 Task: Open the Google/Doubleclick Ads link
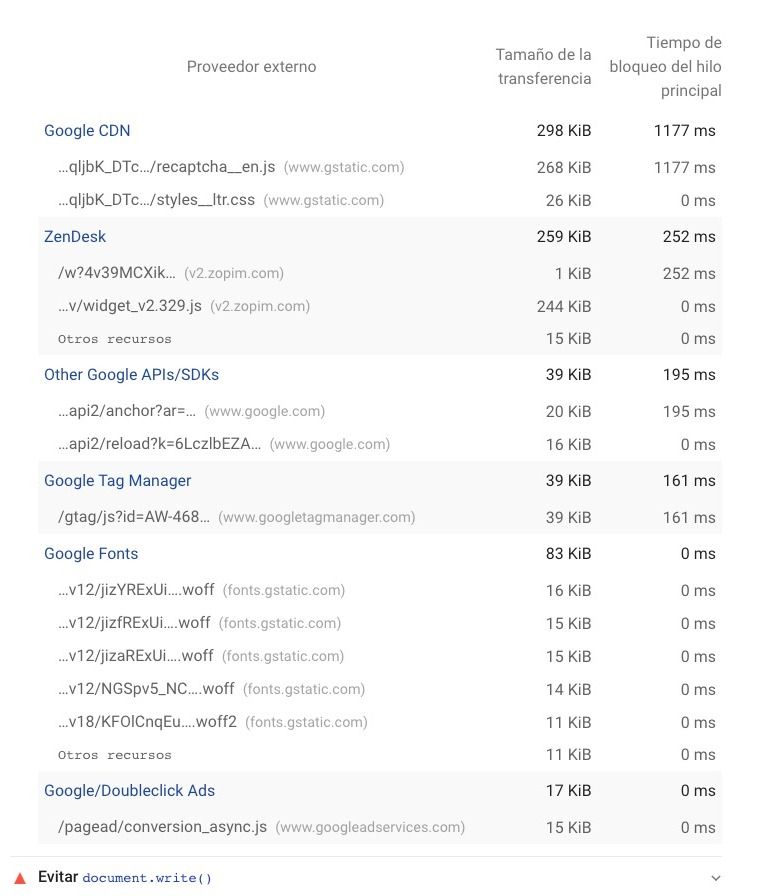pos(129,791)
